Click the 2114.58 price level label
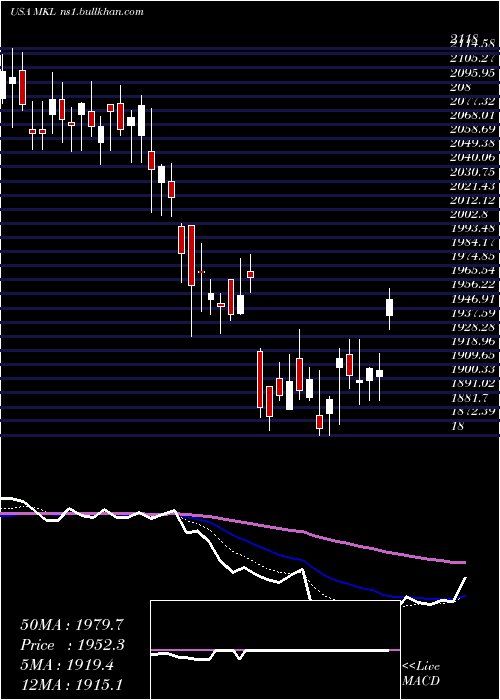Screen dimensions: 500x700 (473, 44)
